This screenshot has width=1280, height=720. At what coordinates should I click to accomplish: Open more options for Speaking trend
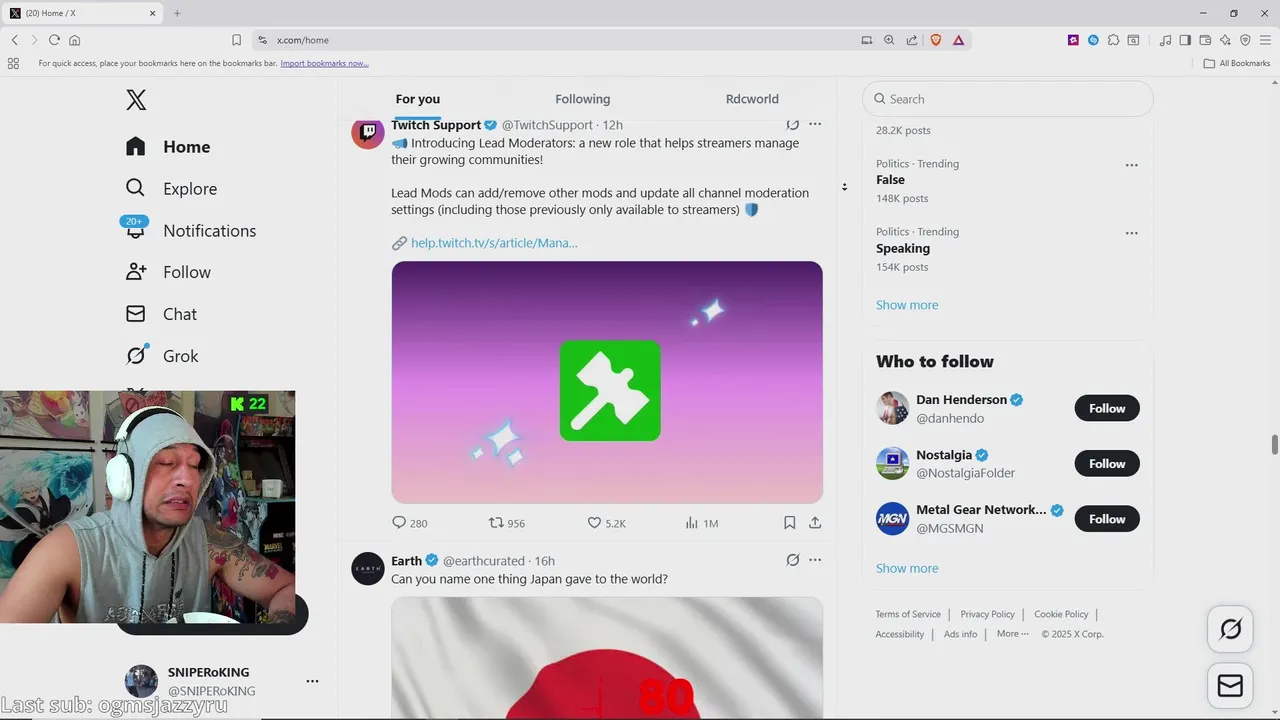tap(1131, 233)
